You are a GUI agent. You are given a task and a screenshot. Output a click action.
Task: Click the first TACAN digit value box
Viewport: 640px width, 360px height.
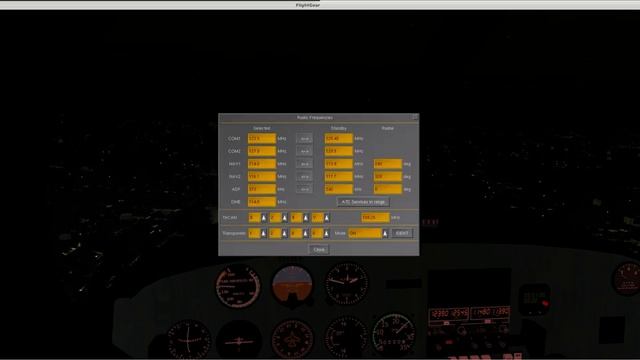(254, 218)
